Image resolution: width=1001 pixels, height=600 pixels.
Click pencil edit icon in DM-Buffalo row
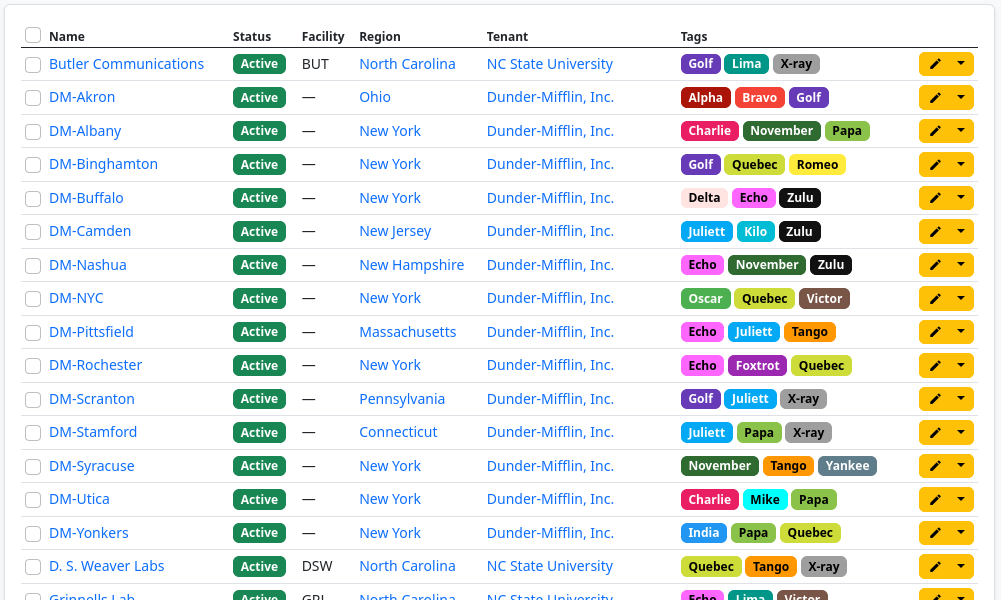click(935, 198)
